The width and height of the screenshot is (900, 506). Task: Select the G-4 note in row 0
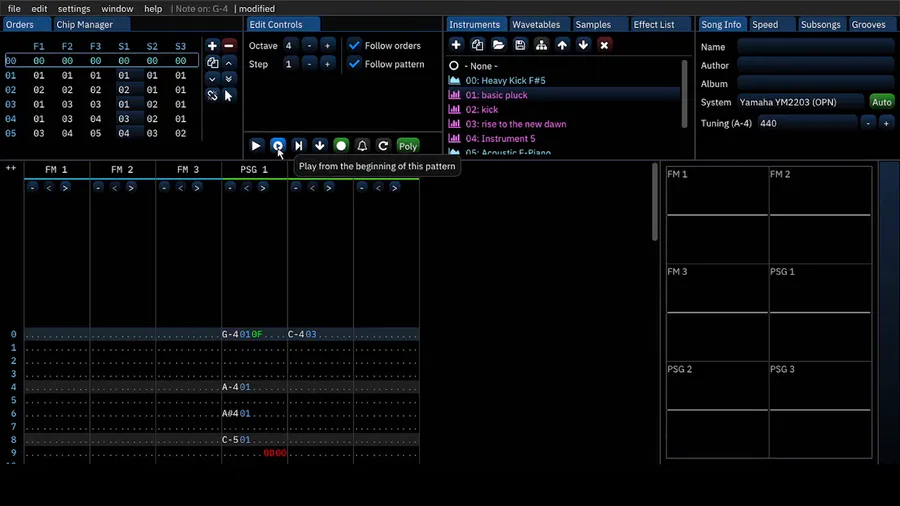pyautogui.click(x=230, y=334)
